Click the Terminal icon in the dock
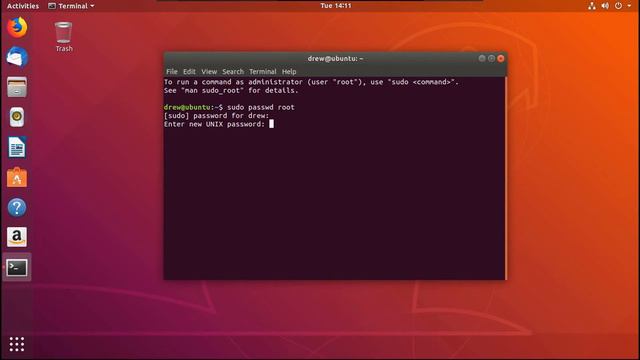 click(x=17, y=267)
